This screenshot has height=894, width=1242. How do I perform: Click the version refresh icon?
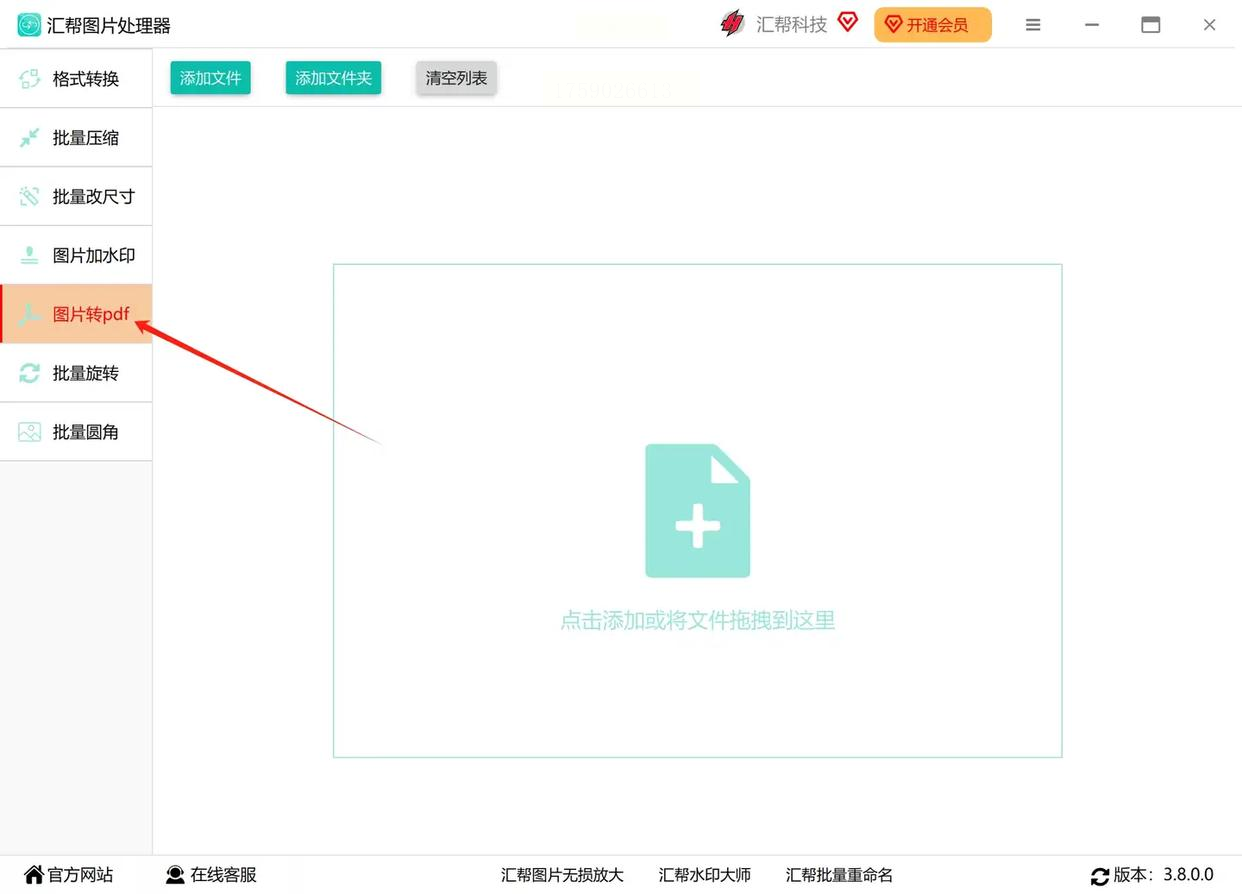click(x=1100, y=876)
